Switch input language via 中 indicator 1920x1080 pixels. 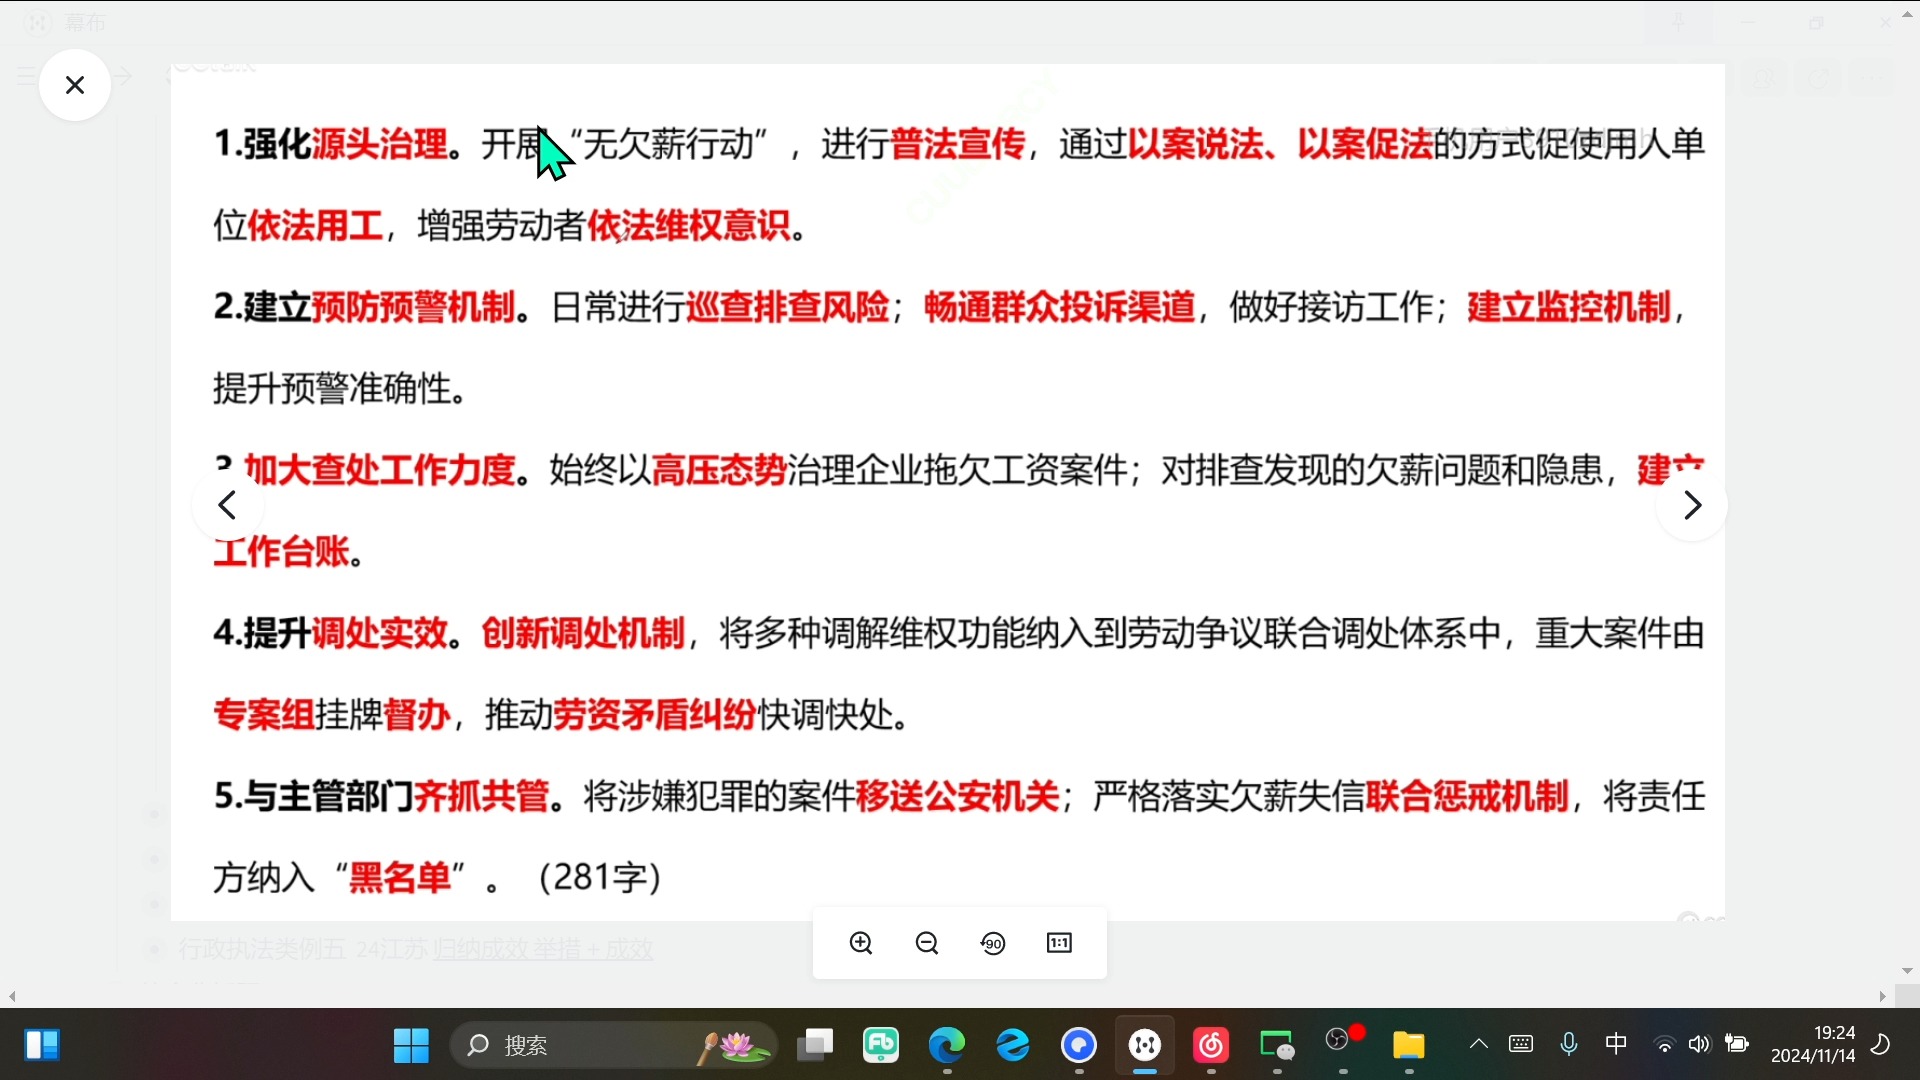(1616, 1044)
